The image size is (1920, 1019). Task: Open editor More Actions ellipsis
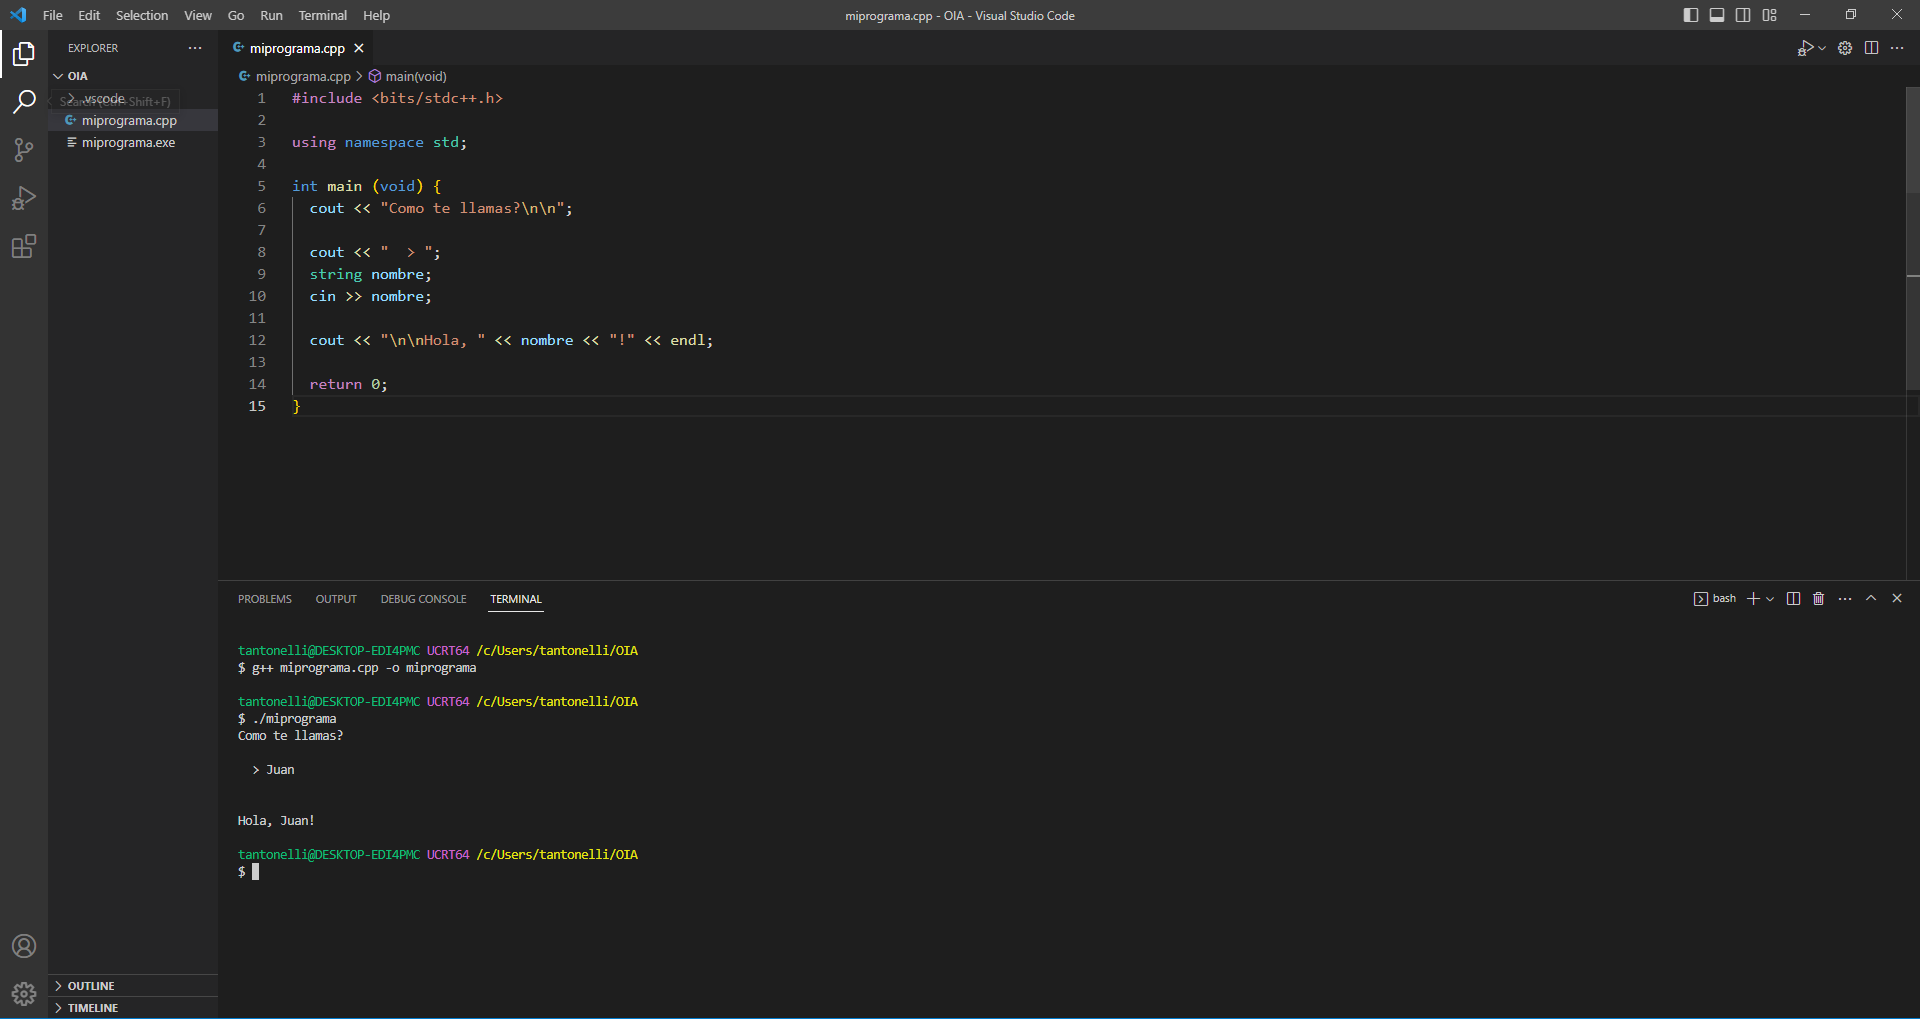click(x=1897, y=48)
